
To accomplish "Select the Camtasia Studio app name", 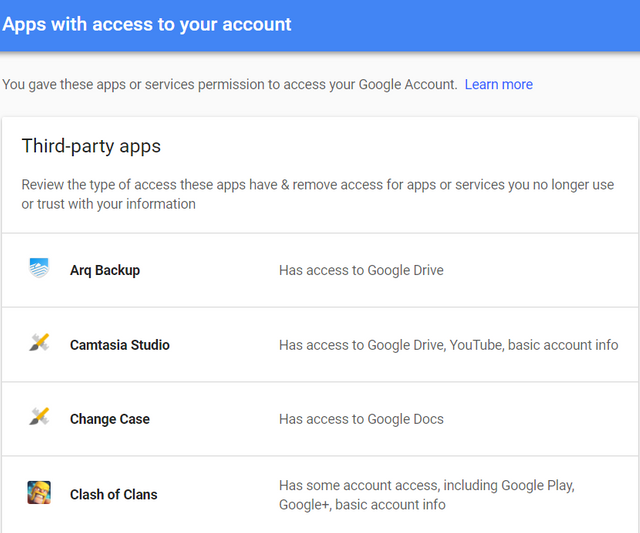I will (x=120, y=345).
